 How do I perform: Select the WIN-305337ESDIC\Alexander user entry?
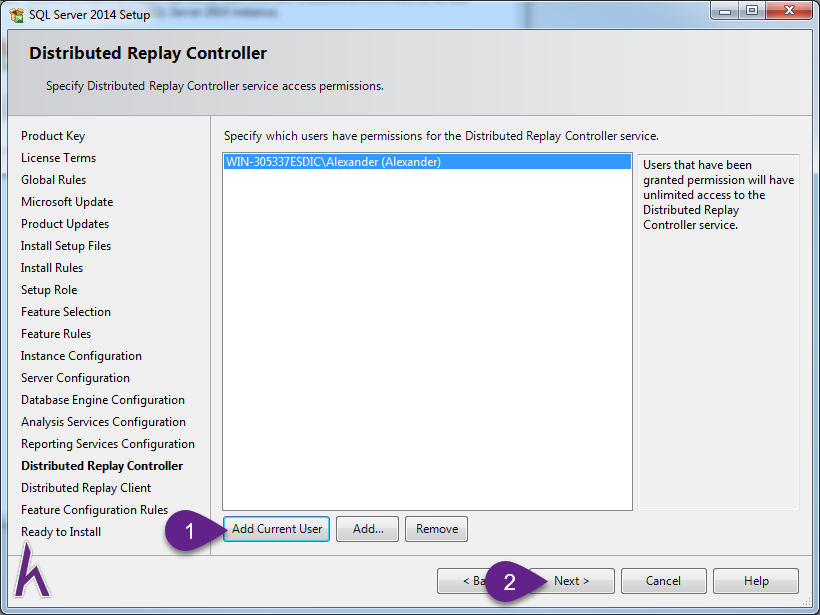click(427, 162)
